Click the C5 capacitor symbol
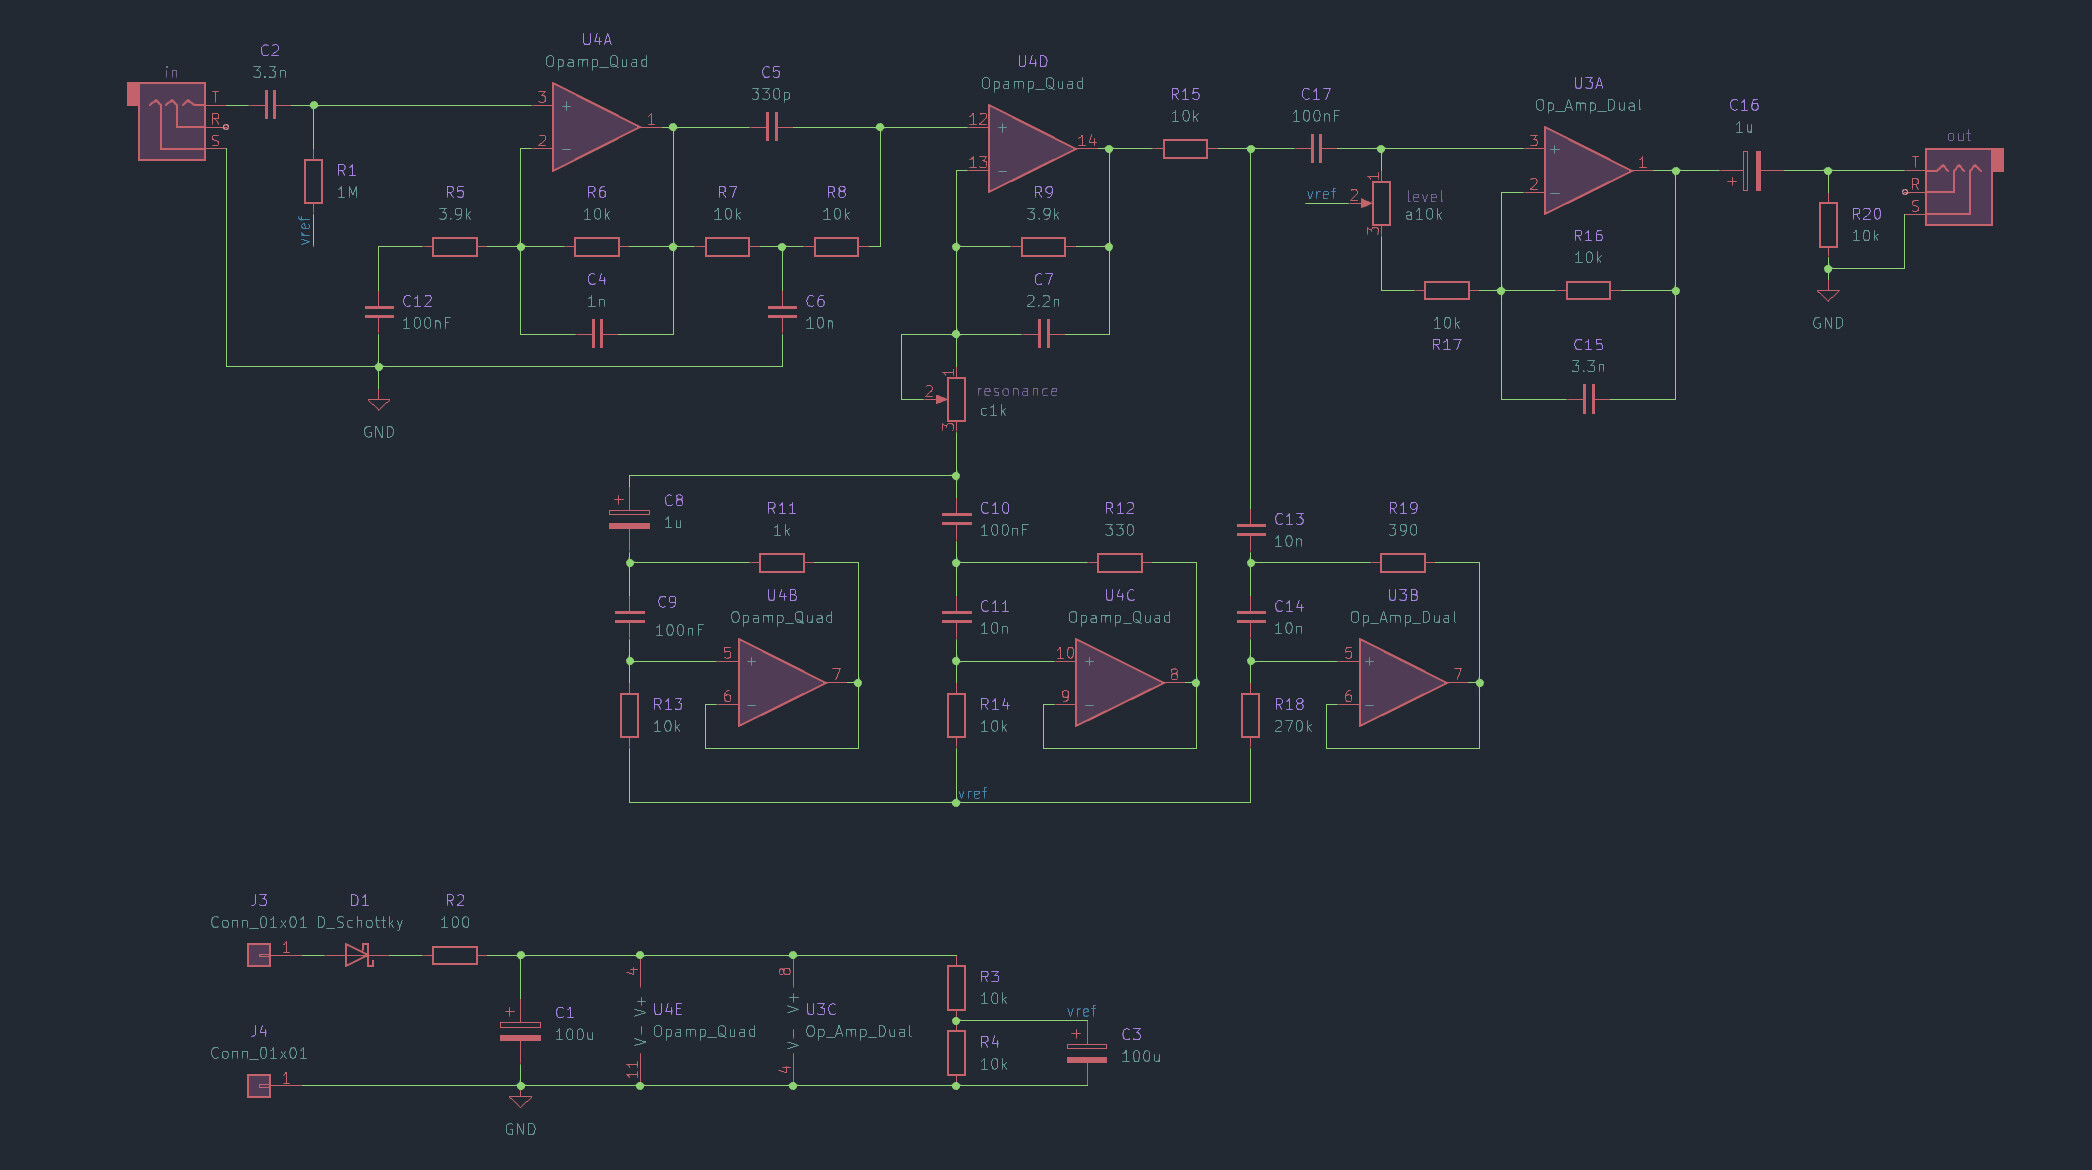2092x1170 pixels. [771, 127]
